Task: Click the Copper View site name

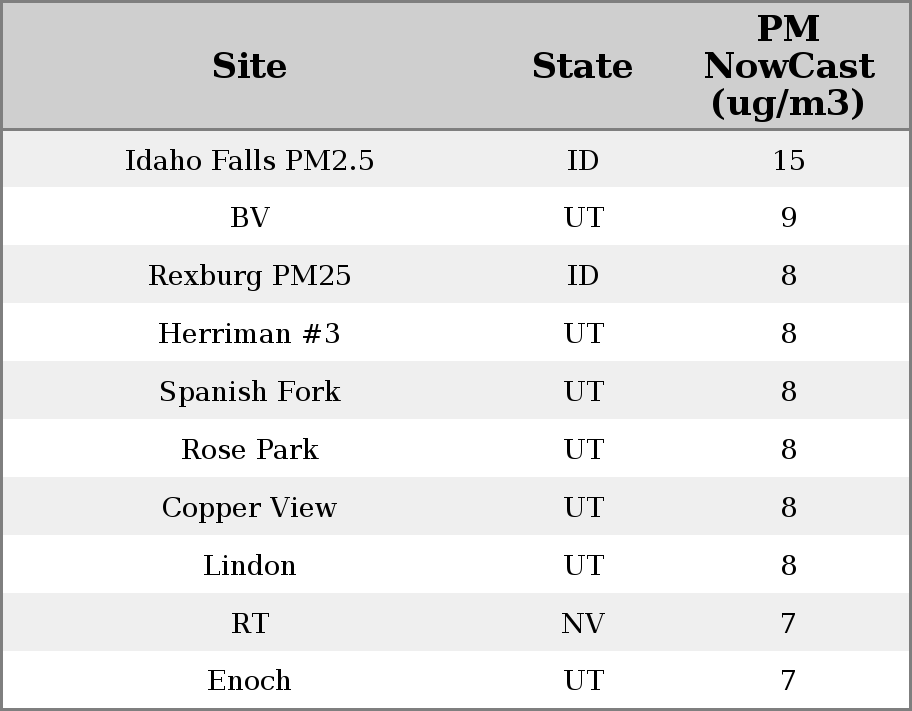Action: 249,508
